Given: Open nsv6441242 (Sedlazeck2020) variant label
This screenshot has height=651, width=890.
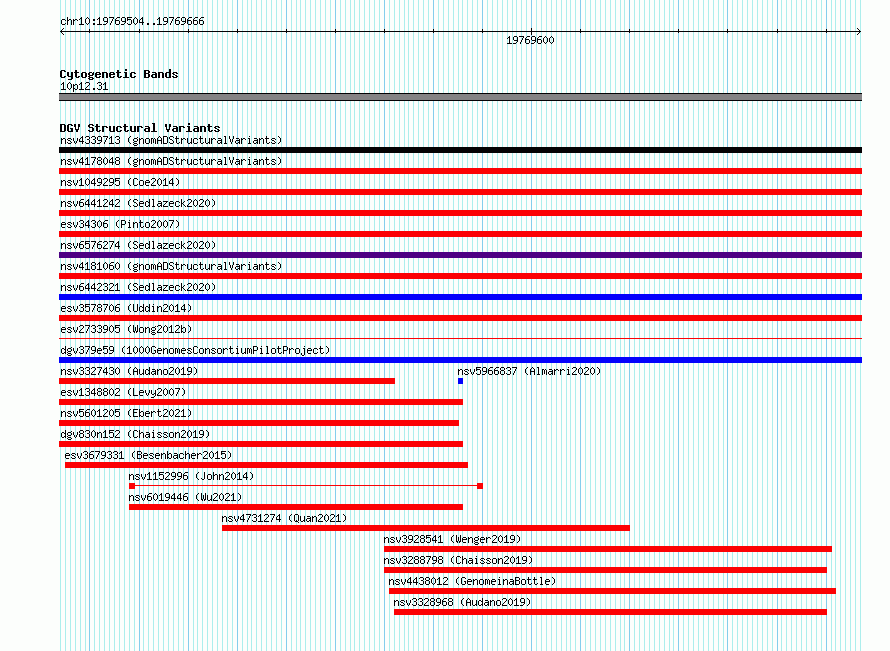Looking at the screenshot, I should pyautogui.click(x=138, y=203).
